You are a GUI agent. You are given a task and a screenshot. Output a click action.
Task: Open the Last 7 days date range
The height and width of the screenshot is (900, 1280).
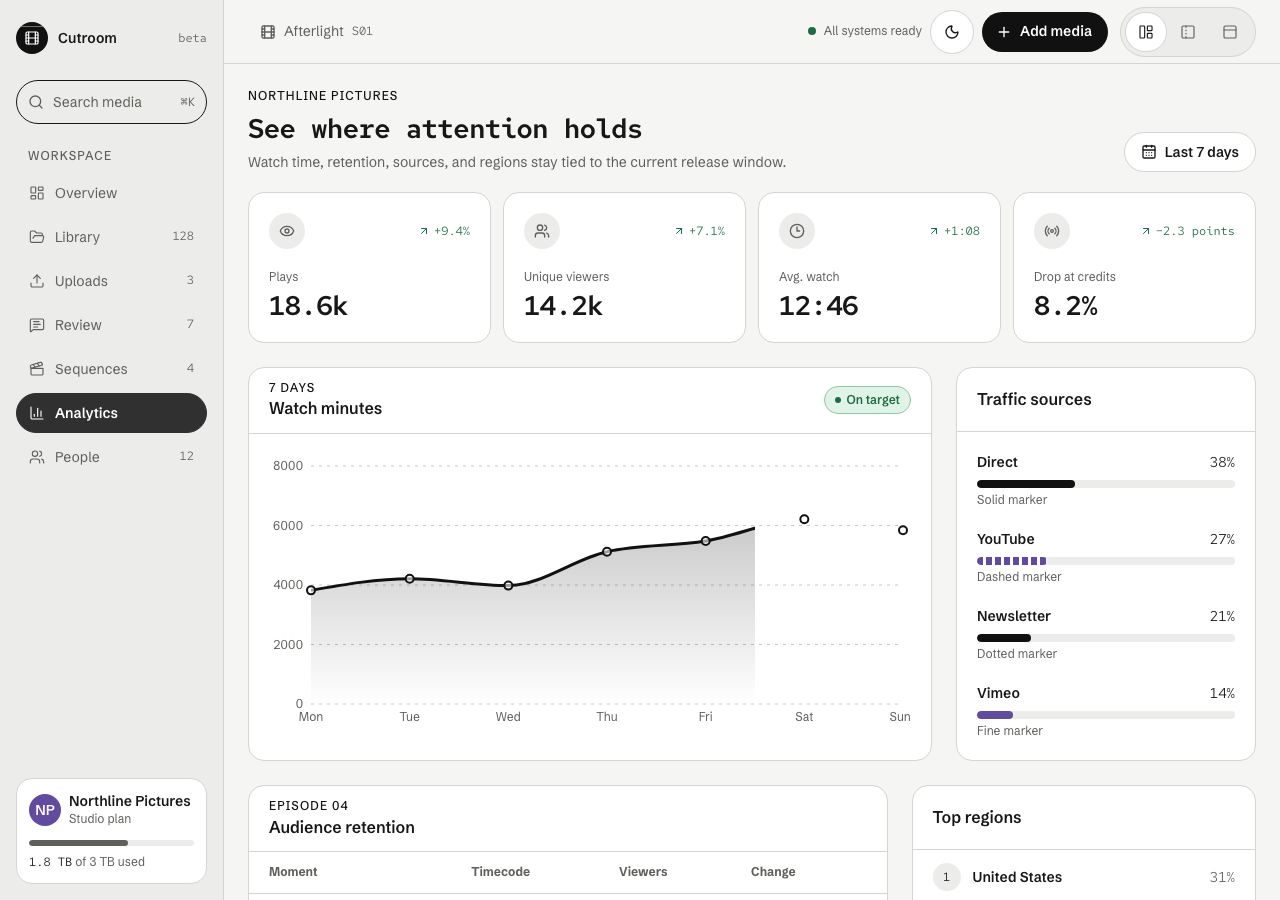[1190, 152]
